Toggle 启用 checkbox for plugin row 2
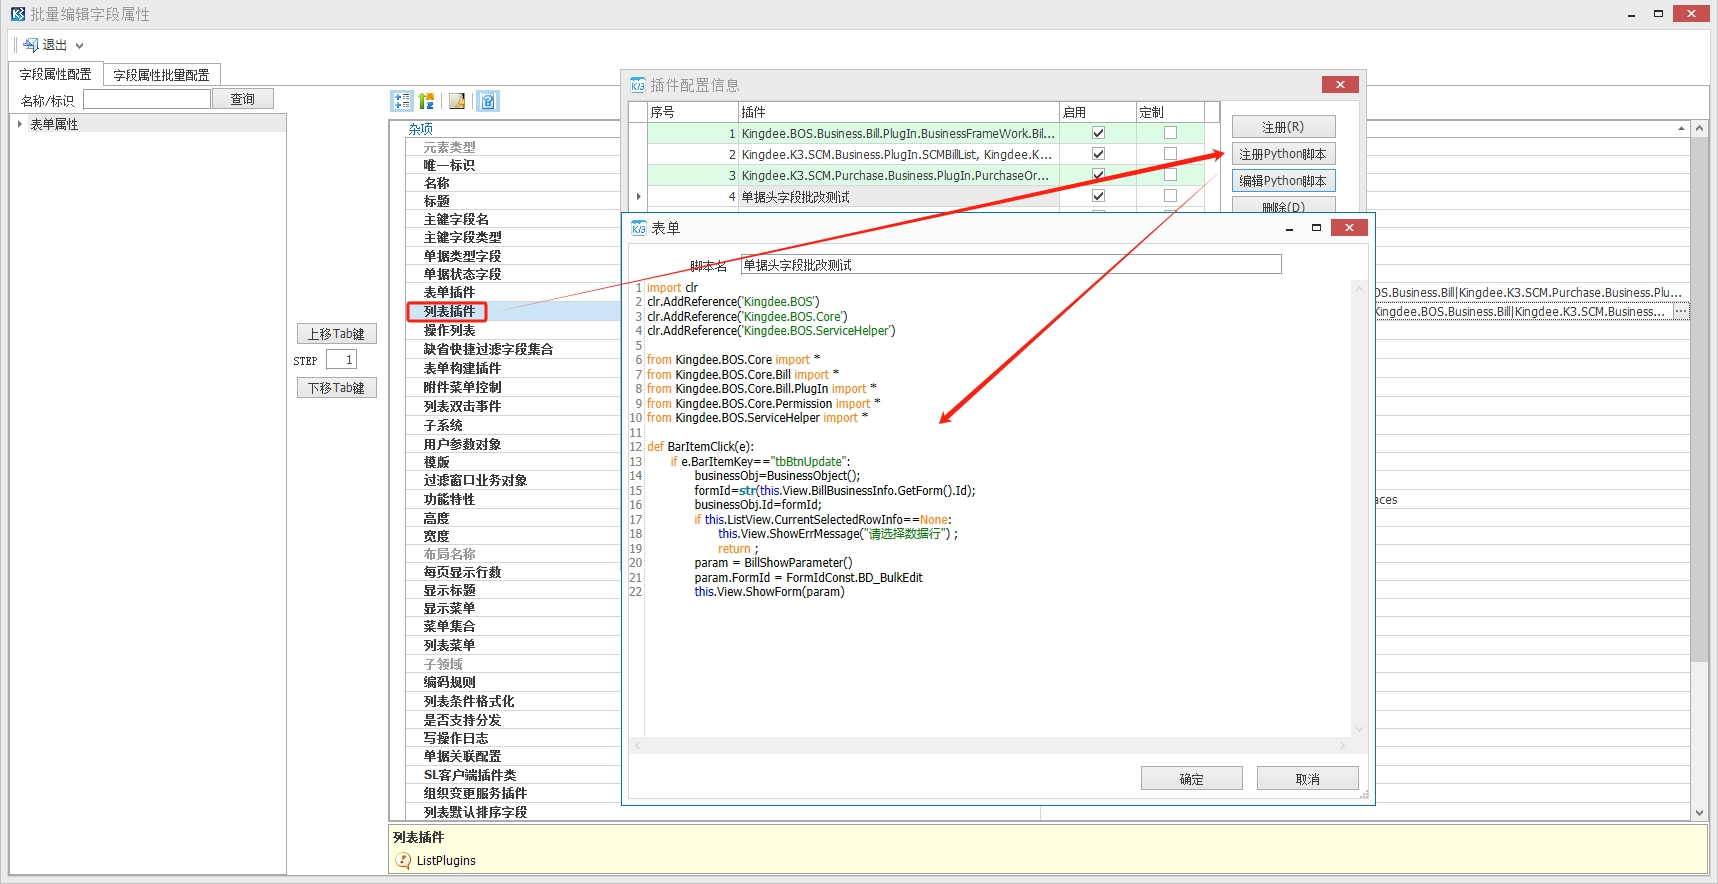 1098,154
